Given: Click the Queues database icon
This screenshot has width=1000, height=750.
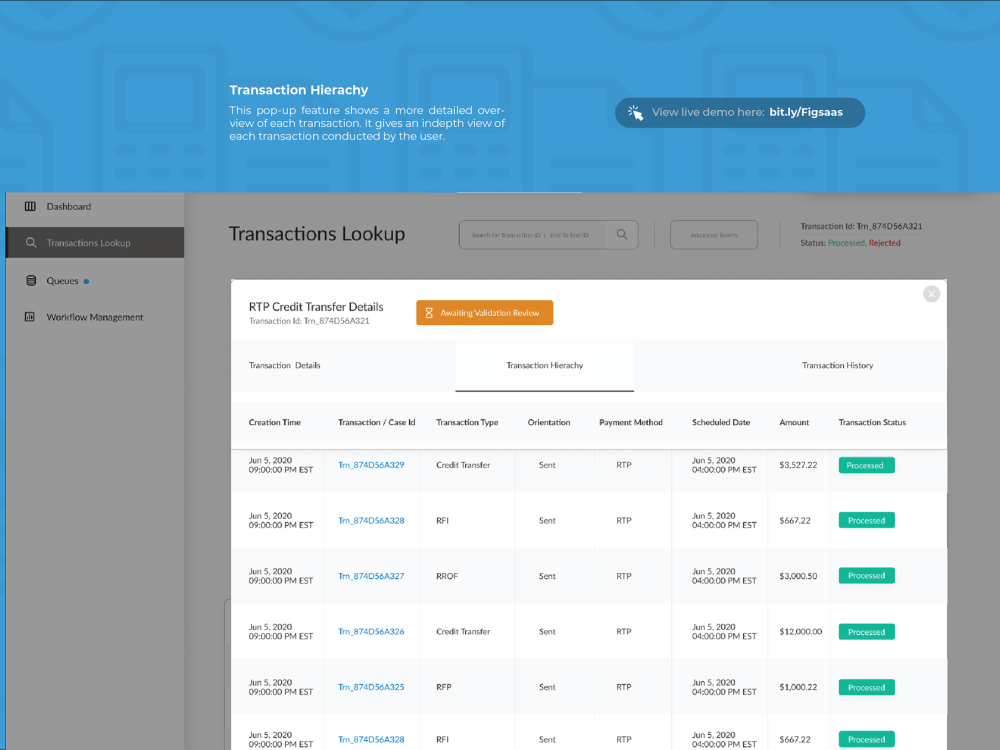Looking at the screenshot, I should point(31,281).
